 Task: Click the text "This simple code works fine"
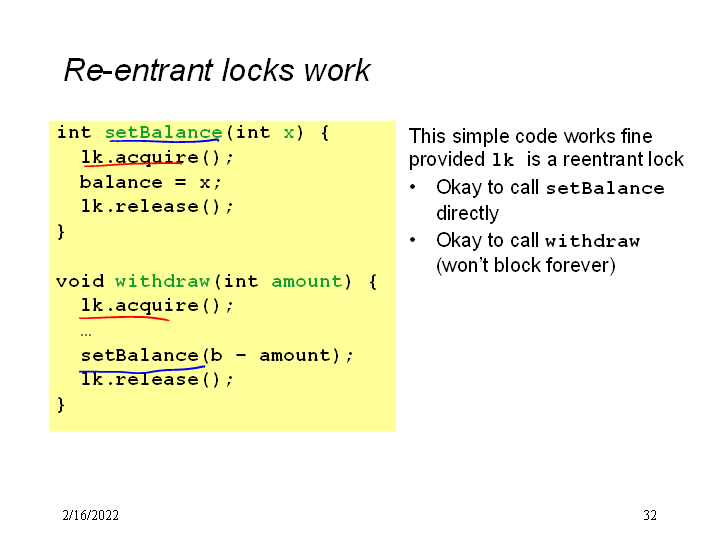pyautogui.click(x=530, y=136)
